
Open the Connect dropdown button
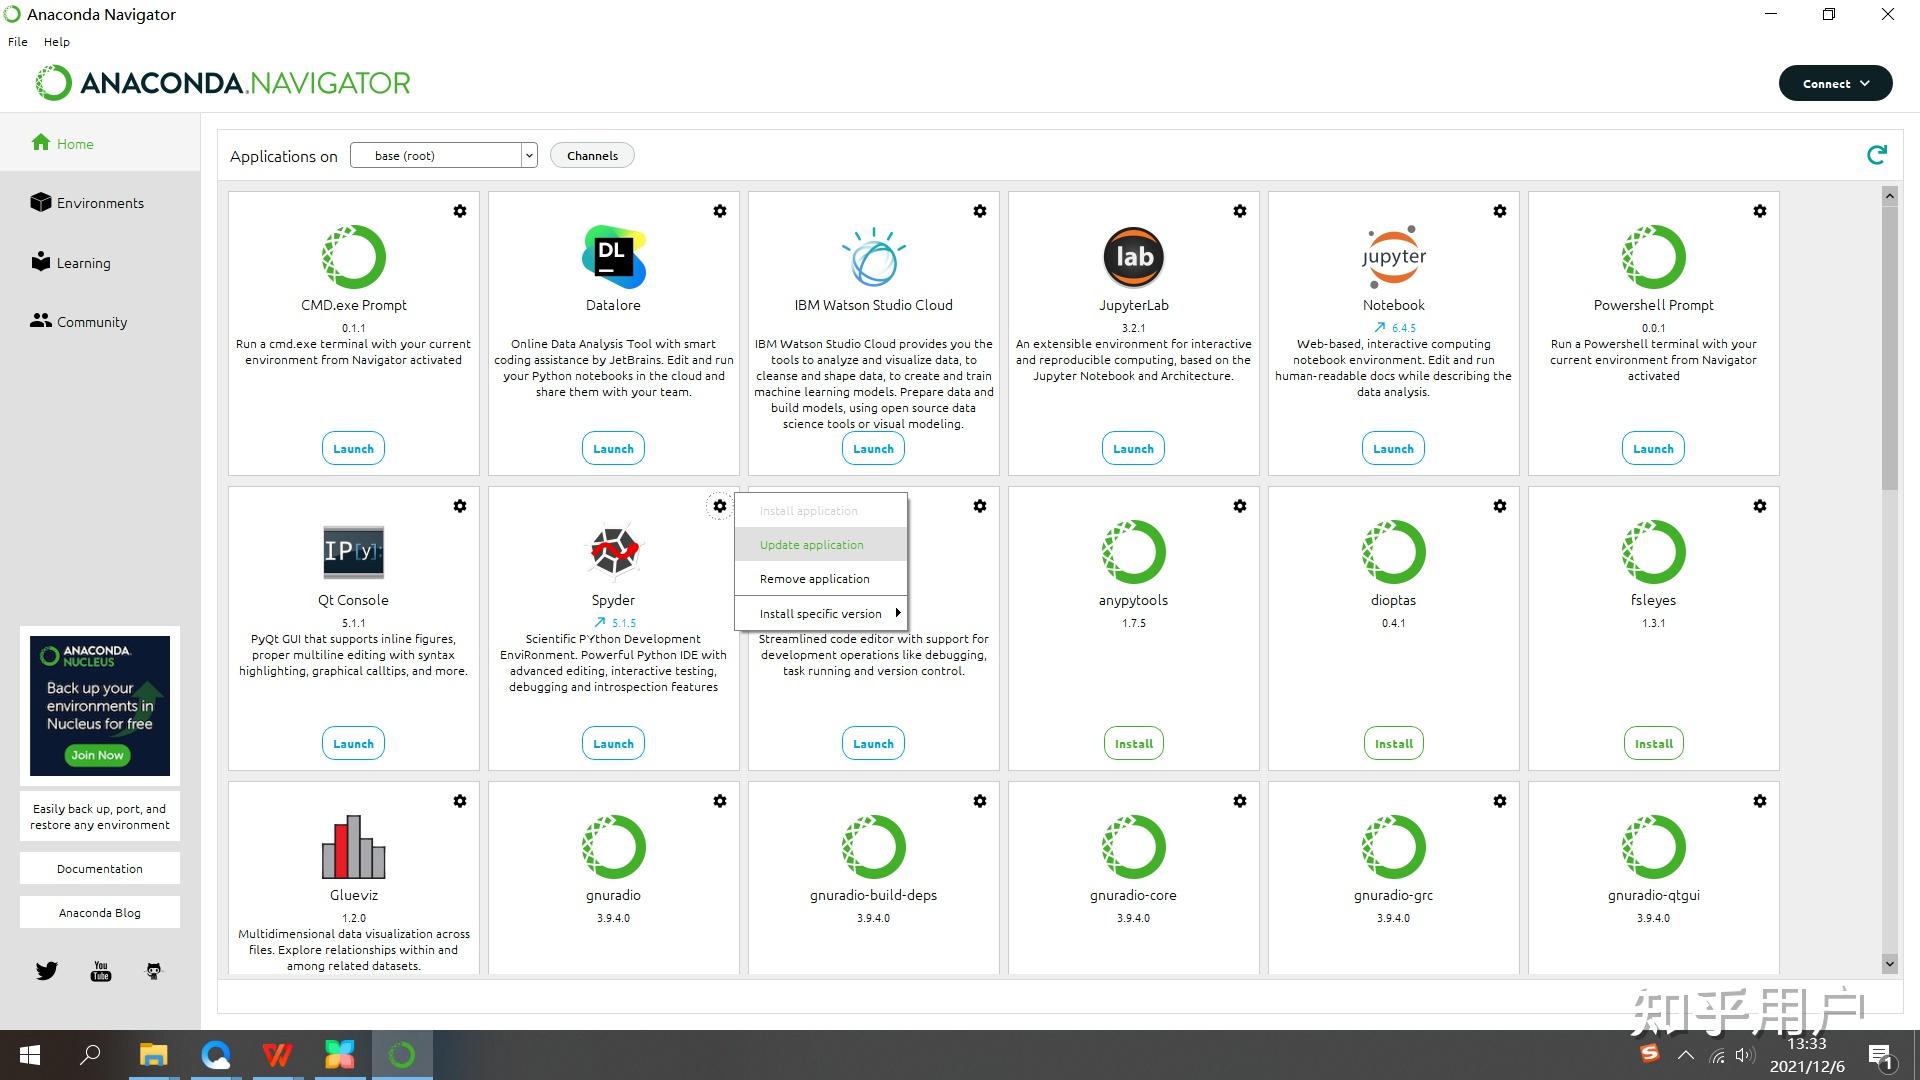click(x=1835, y=84)
